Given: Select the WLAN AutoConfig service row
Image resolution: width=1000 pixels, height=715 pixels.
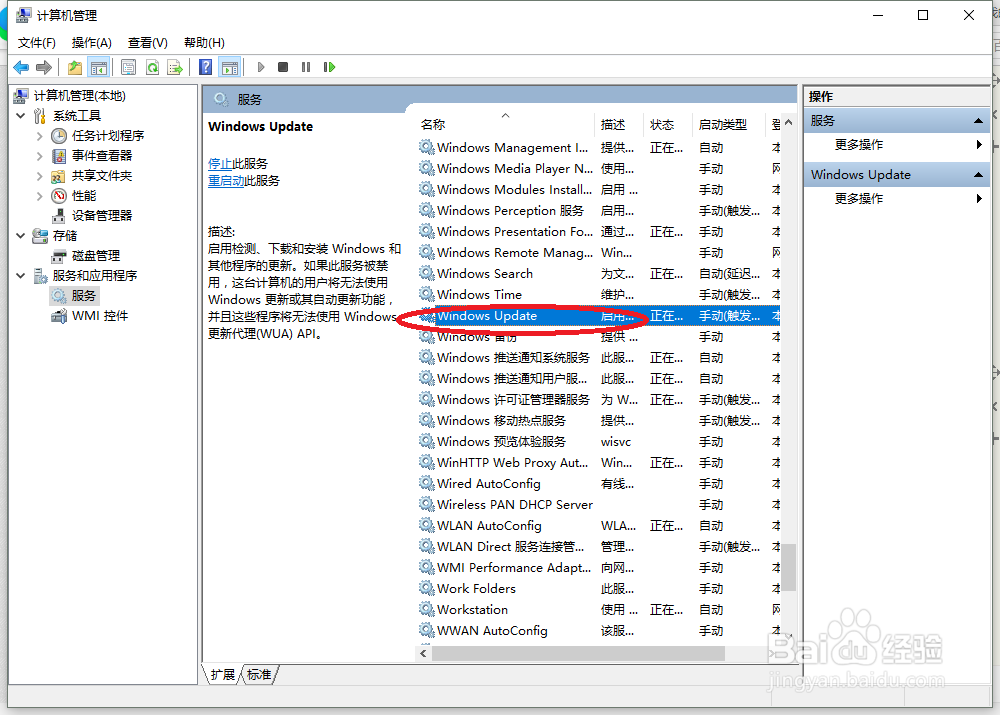Looking at the screenshot, I should (598, 526).
